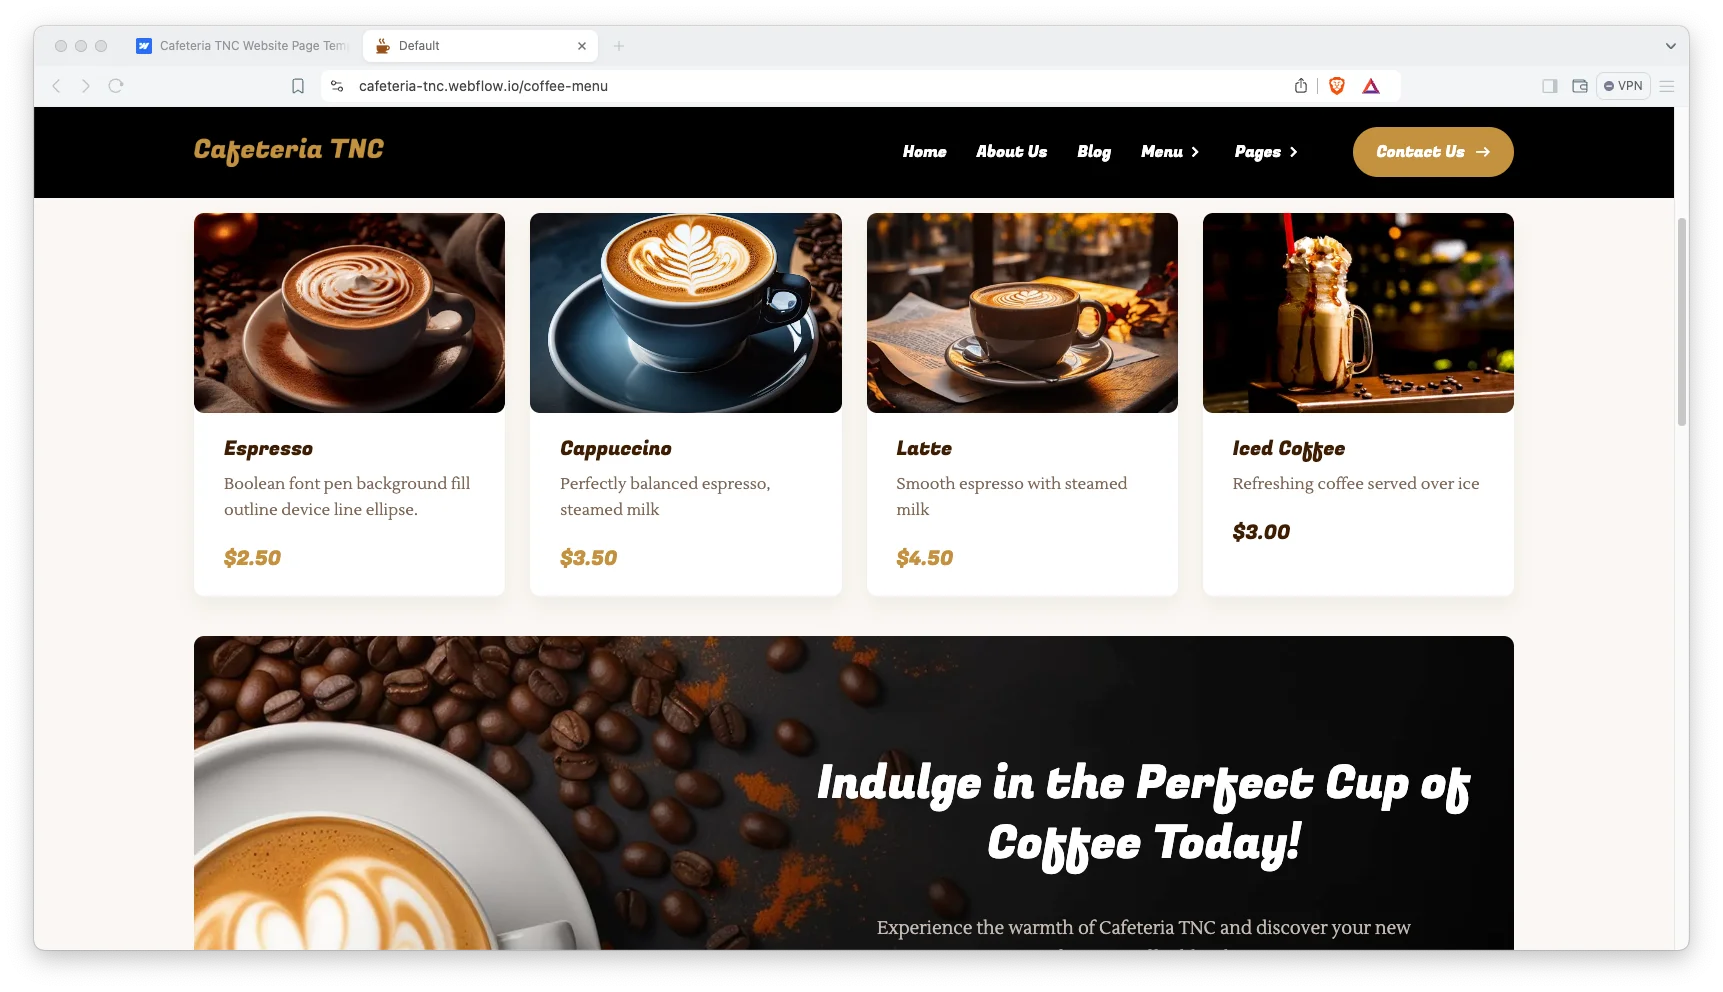This screenshot has width=1723, height=992.
Task: Open the About Us link
Action: click(1011, 152)
